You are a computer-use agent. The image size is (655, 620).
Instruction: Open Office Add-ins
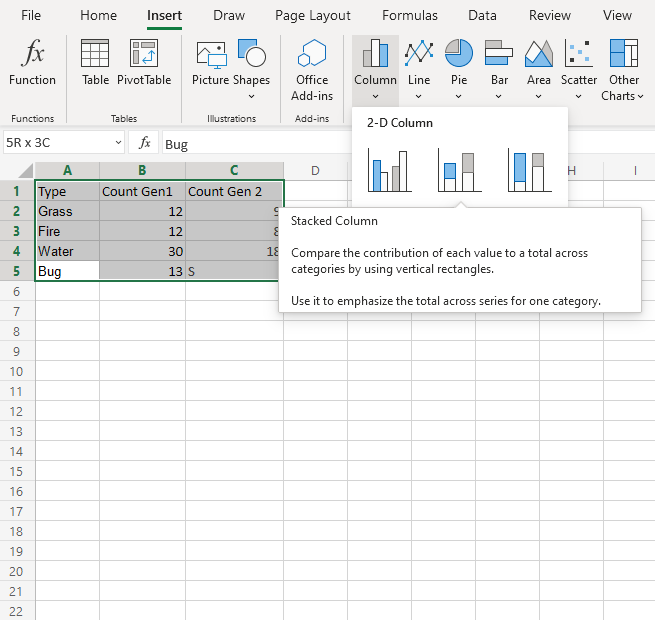tap(312, 68)
